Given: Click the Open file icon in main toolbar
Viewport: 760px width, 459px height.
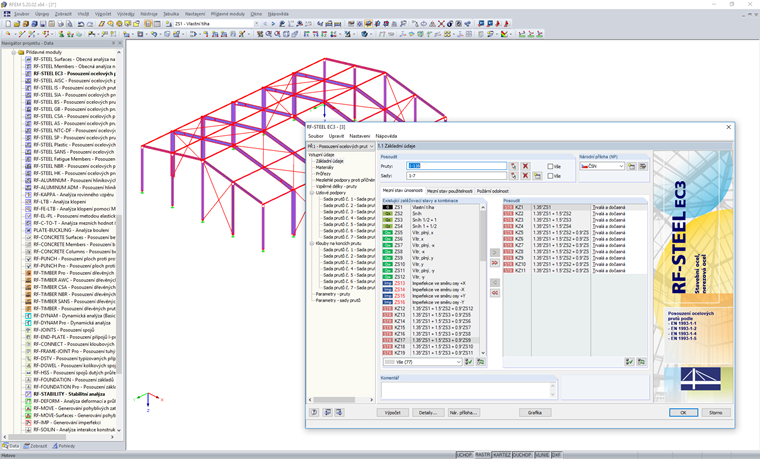Looking at the screenshot, I should pyautogui.click(x=16, y=24).
